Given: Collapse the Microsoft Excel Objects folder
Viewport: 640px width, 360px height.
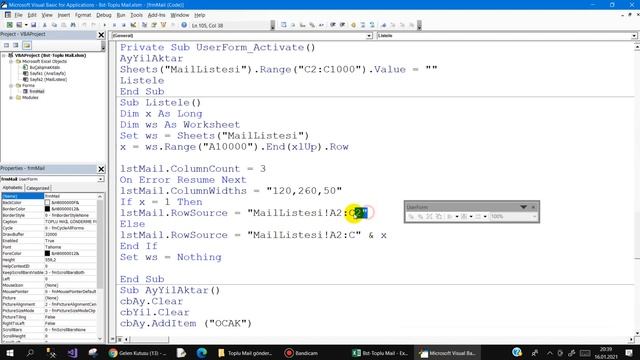Looking at the screenshot, I should [11, 61].
